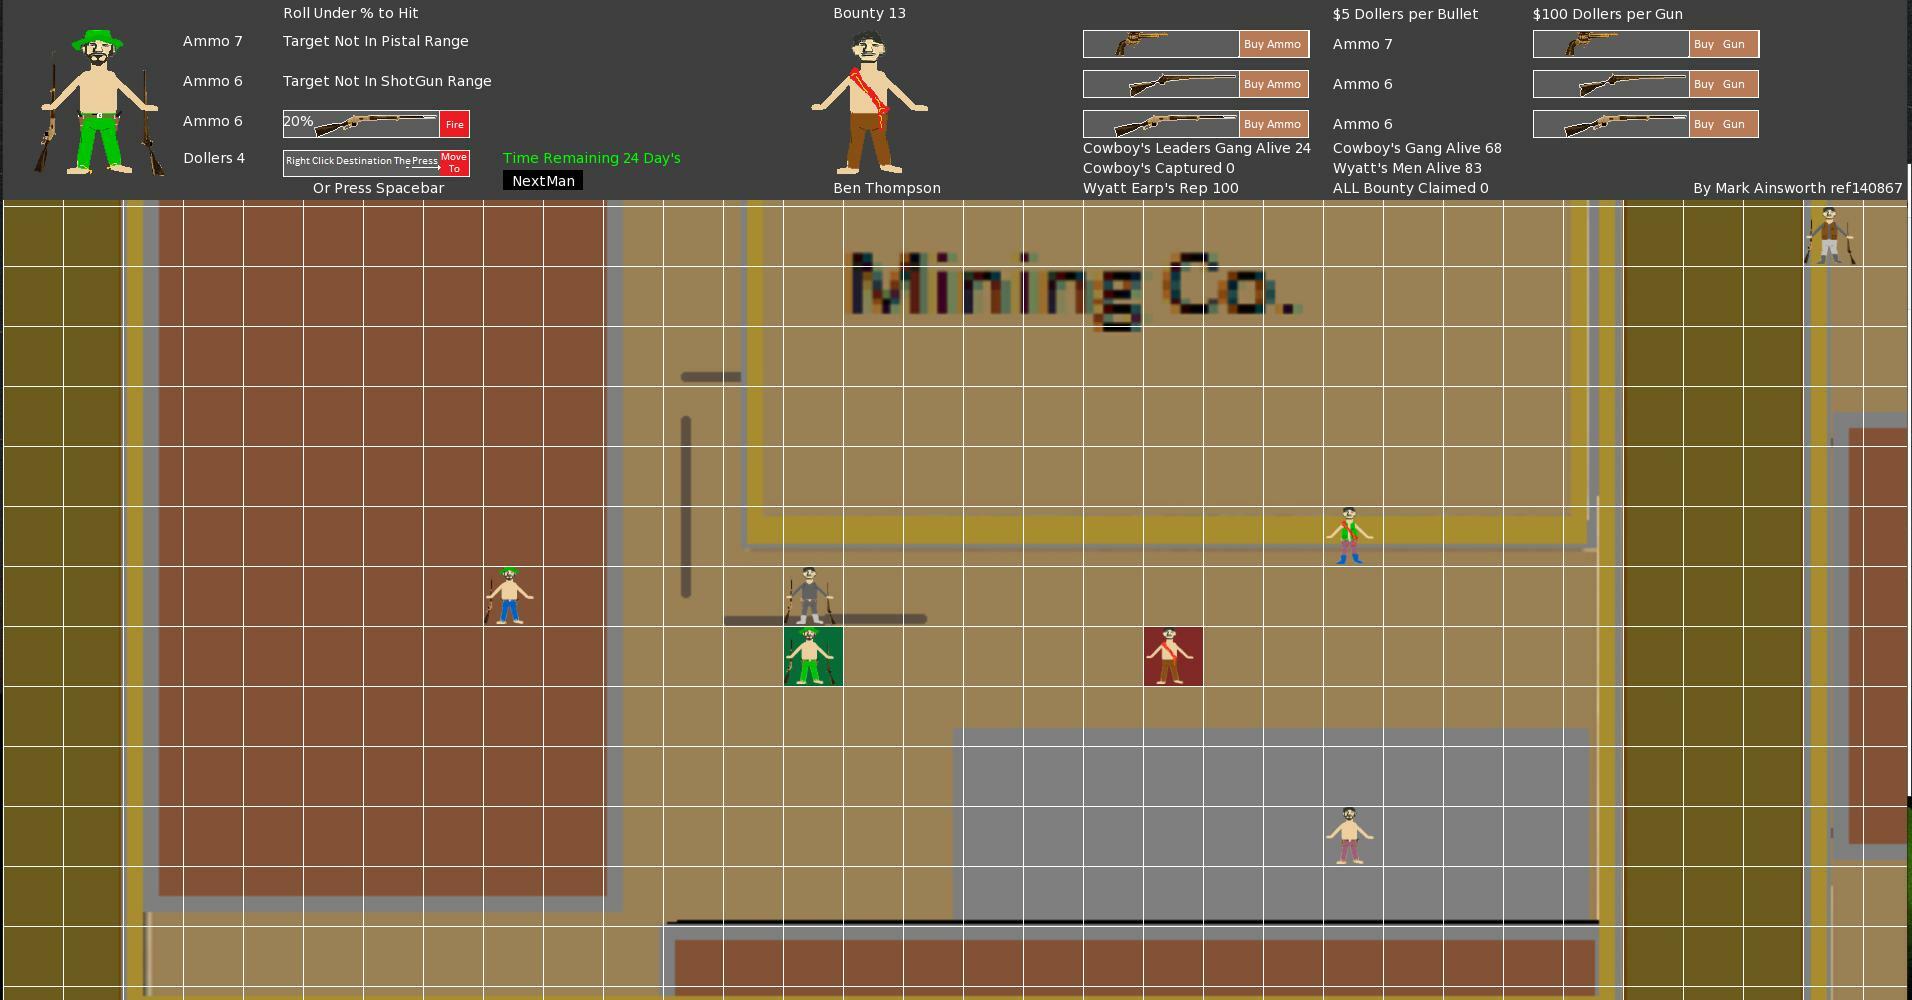
Task: Click the green-vested man below Mining Co. sign
Action: click(1349, 536)
